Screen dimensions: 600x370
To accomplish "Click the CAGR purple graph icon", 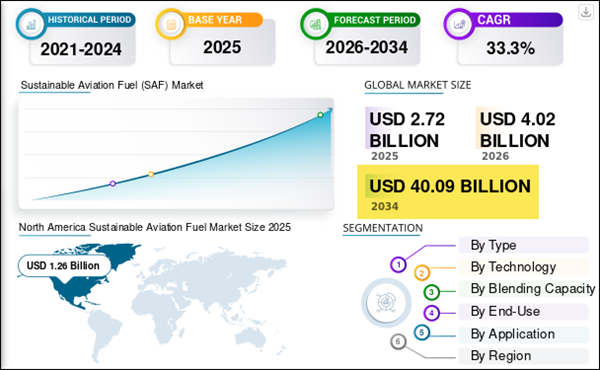I will (x=459, y=24).
